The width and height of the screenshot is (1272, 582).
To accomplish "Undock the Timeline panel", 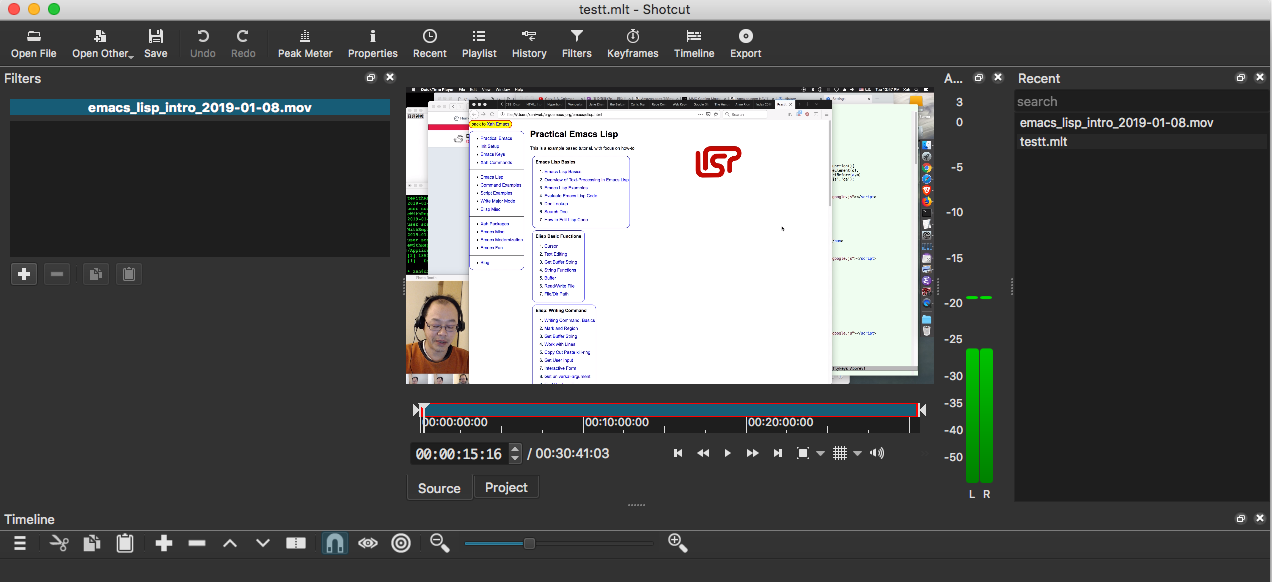I will (x=1241, y=519).
